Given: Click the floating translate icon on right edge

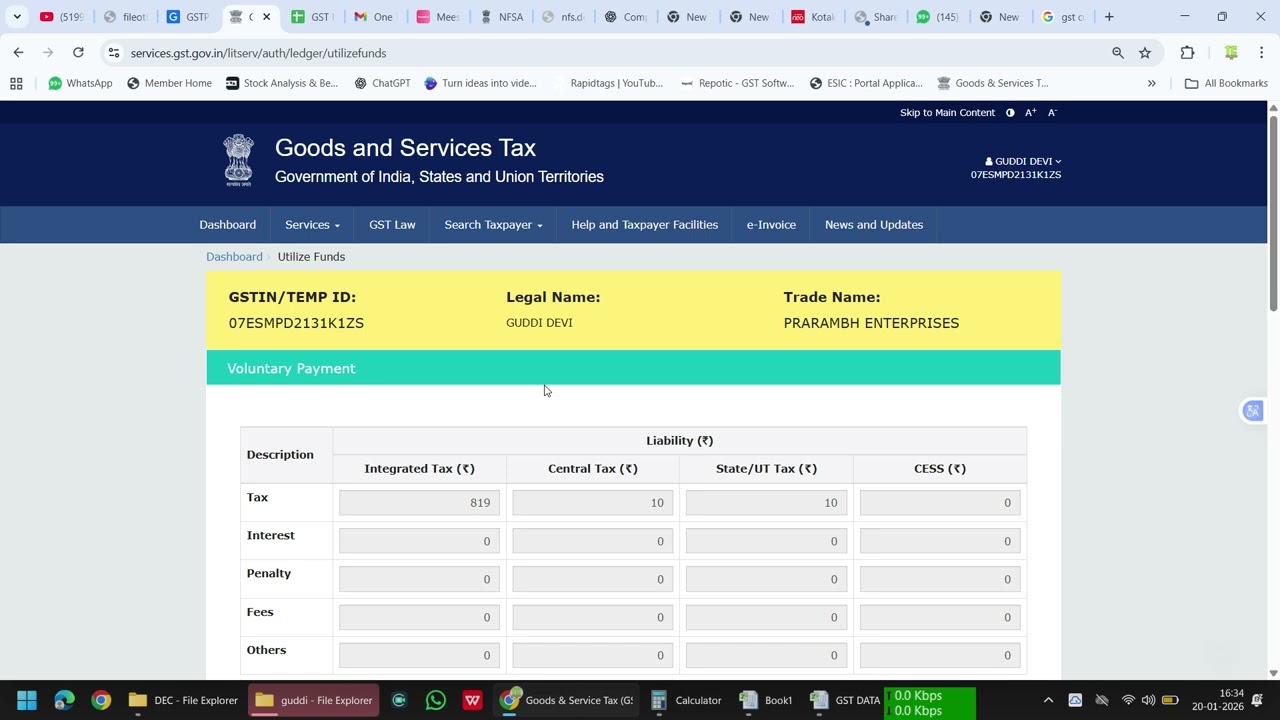Looking at the screenshot, I should tap(1253, 411).
